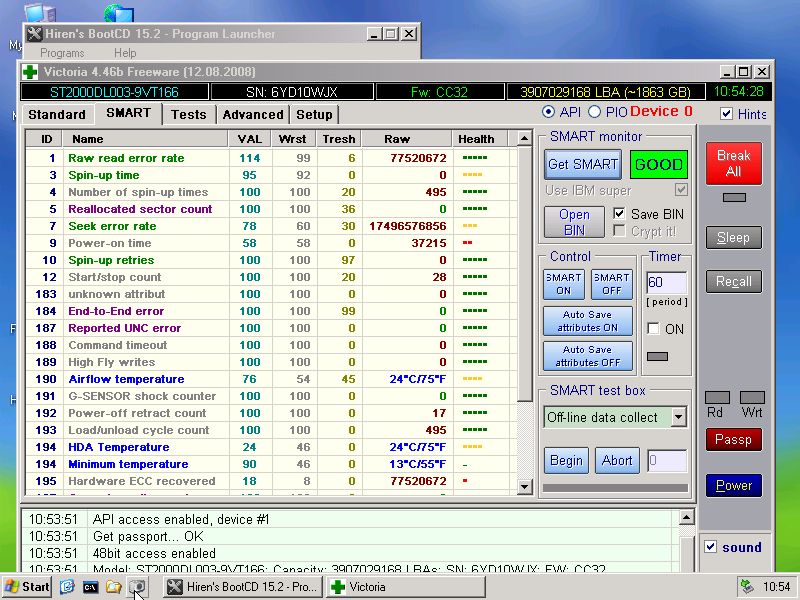Launch command prompt quick launch icon
This screenshot has width=800, height=600.
(90, 587)
